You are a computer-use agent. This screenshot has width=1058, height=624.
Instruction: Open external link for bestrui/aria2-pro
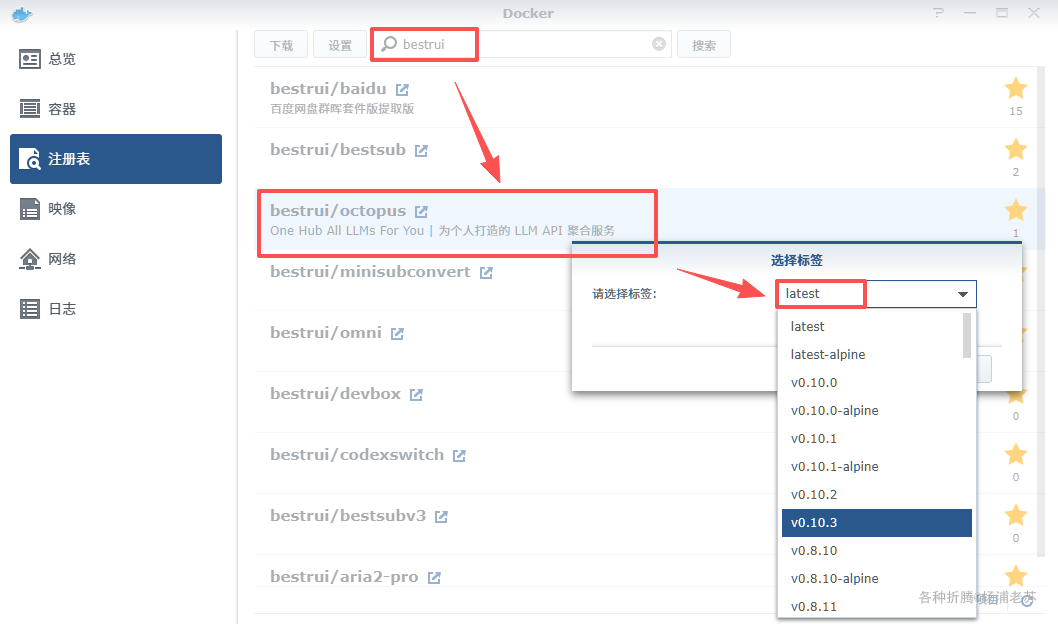coord(434,578)
